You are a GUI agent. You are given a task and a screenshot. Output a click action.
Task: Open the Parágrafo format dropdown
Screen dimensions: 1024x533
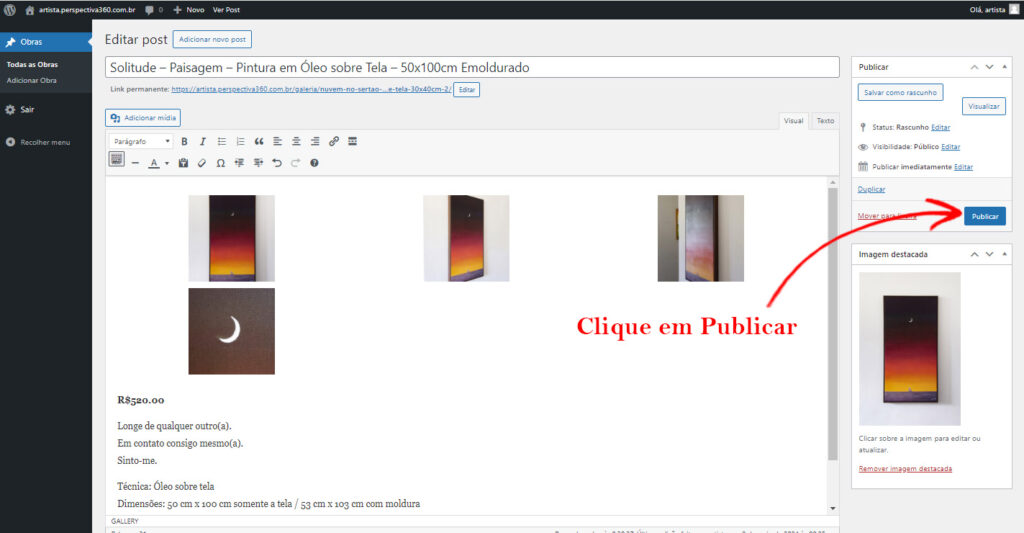[141, 141]
